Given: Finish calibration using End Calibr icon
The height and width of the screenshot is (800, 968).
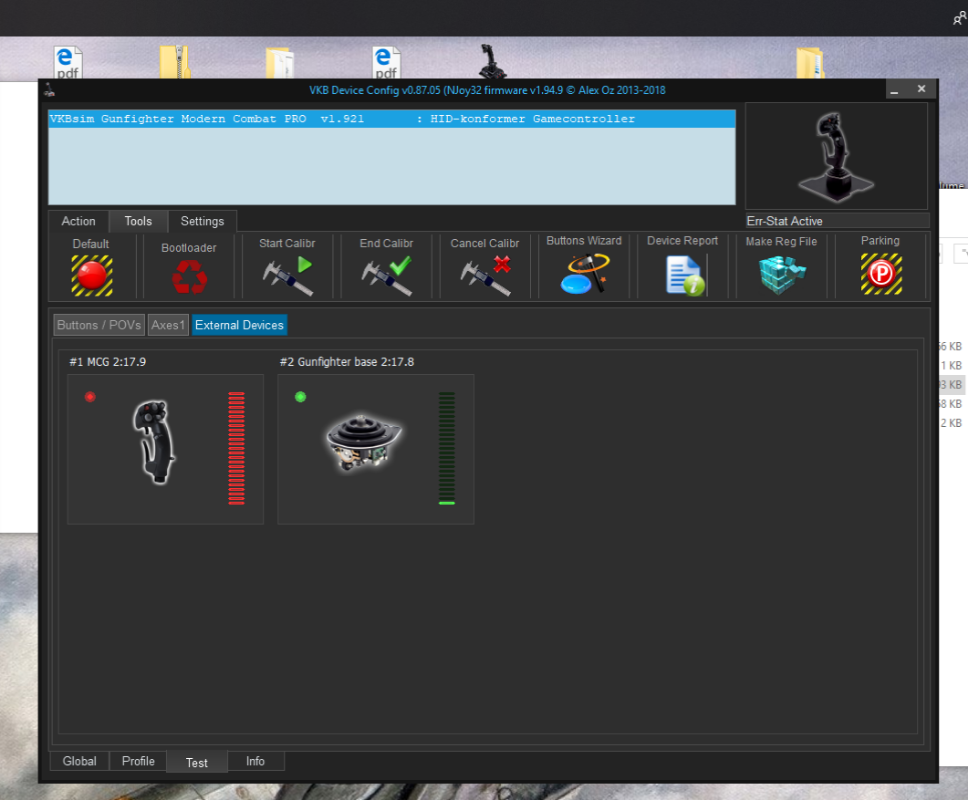Looking at the screenshot, I should pyautogui.click(x=386, y=275).
